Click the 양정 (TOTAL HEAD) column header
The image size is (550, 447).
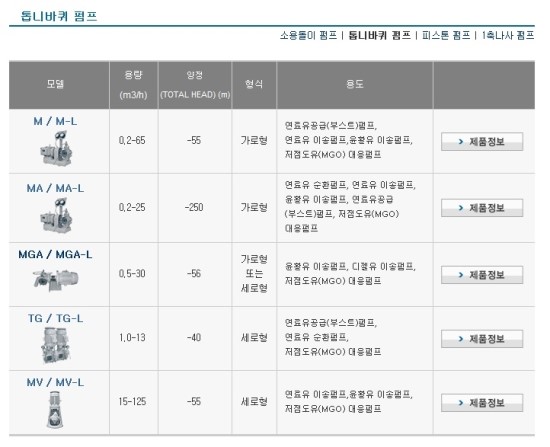(195, 85)
